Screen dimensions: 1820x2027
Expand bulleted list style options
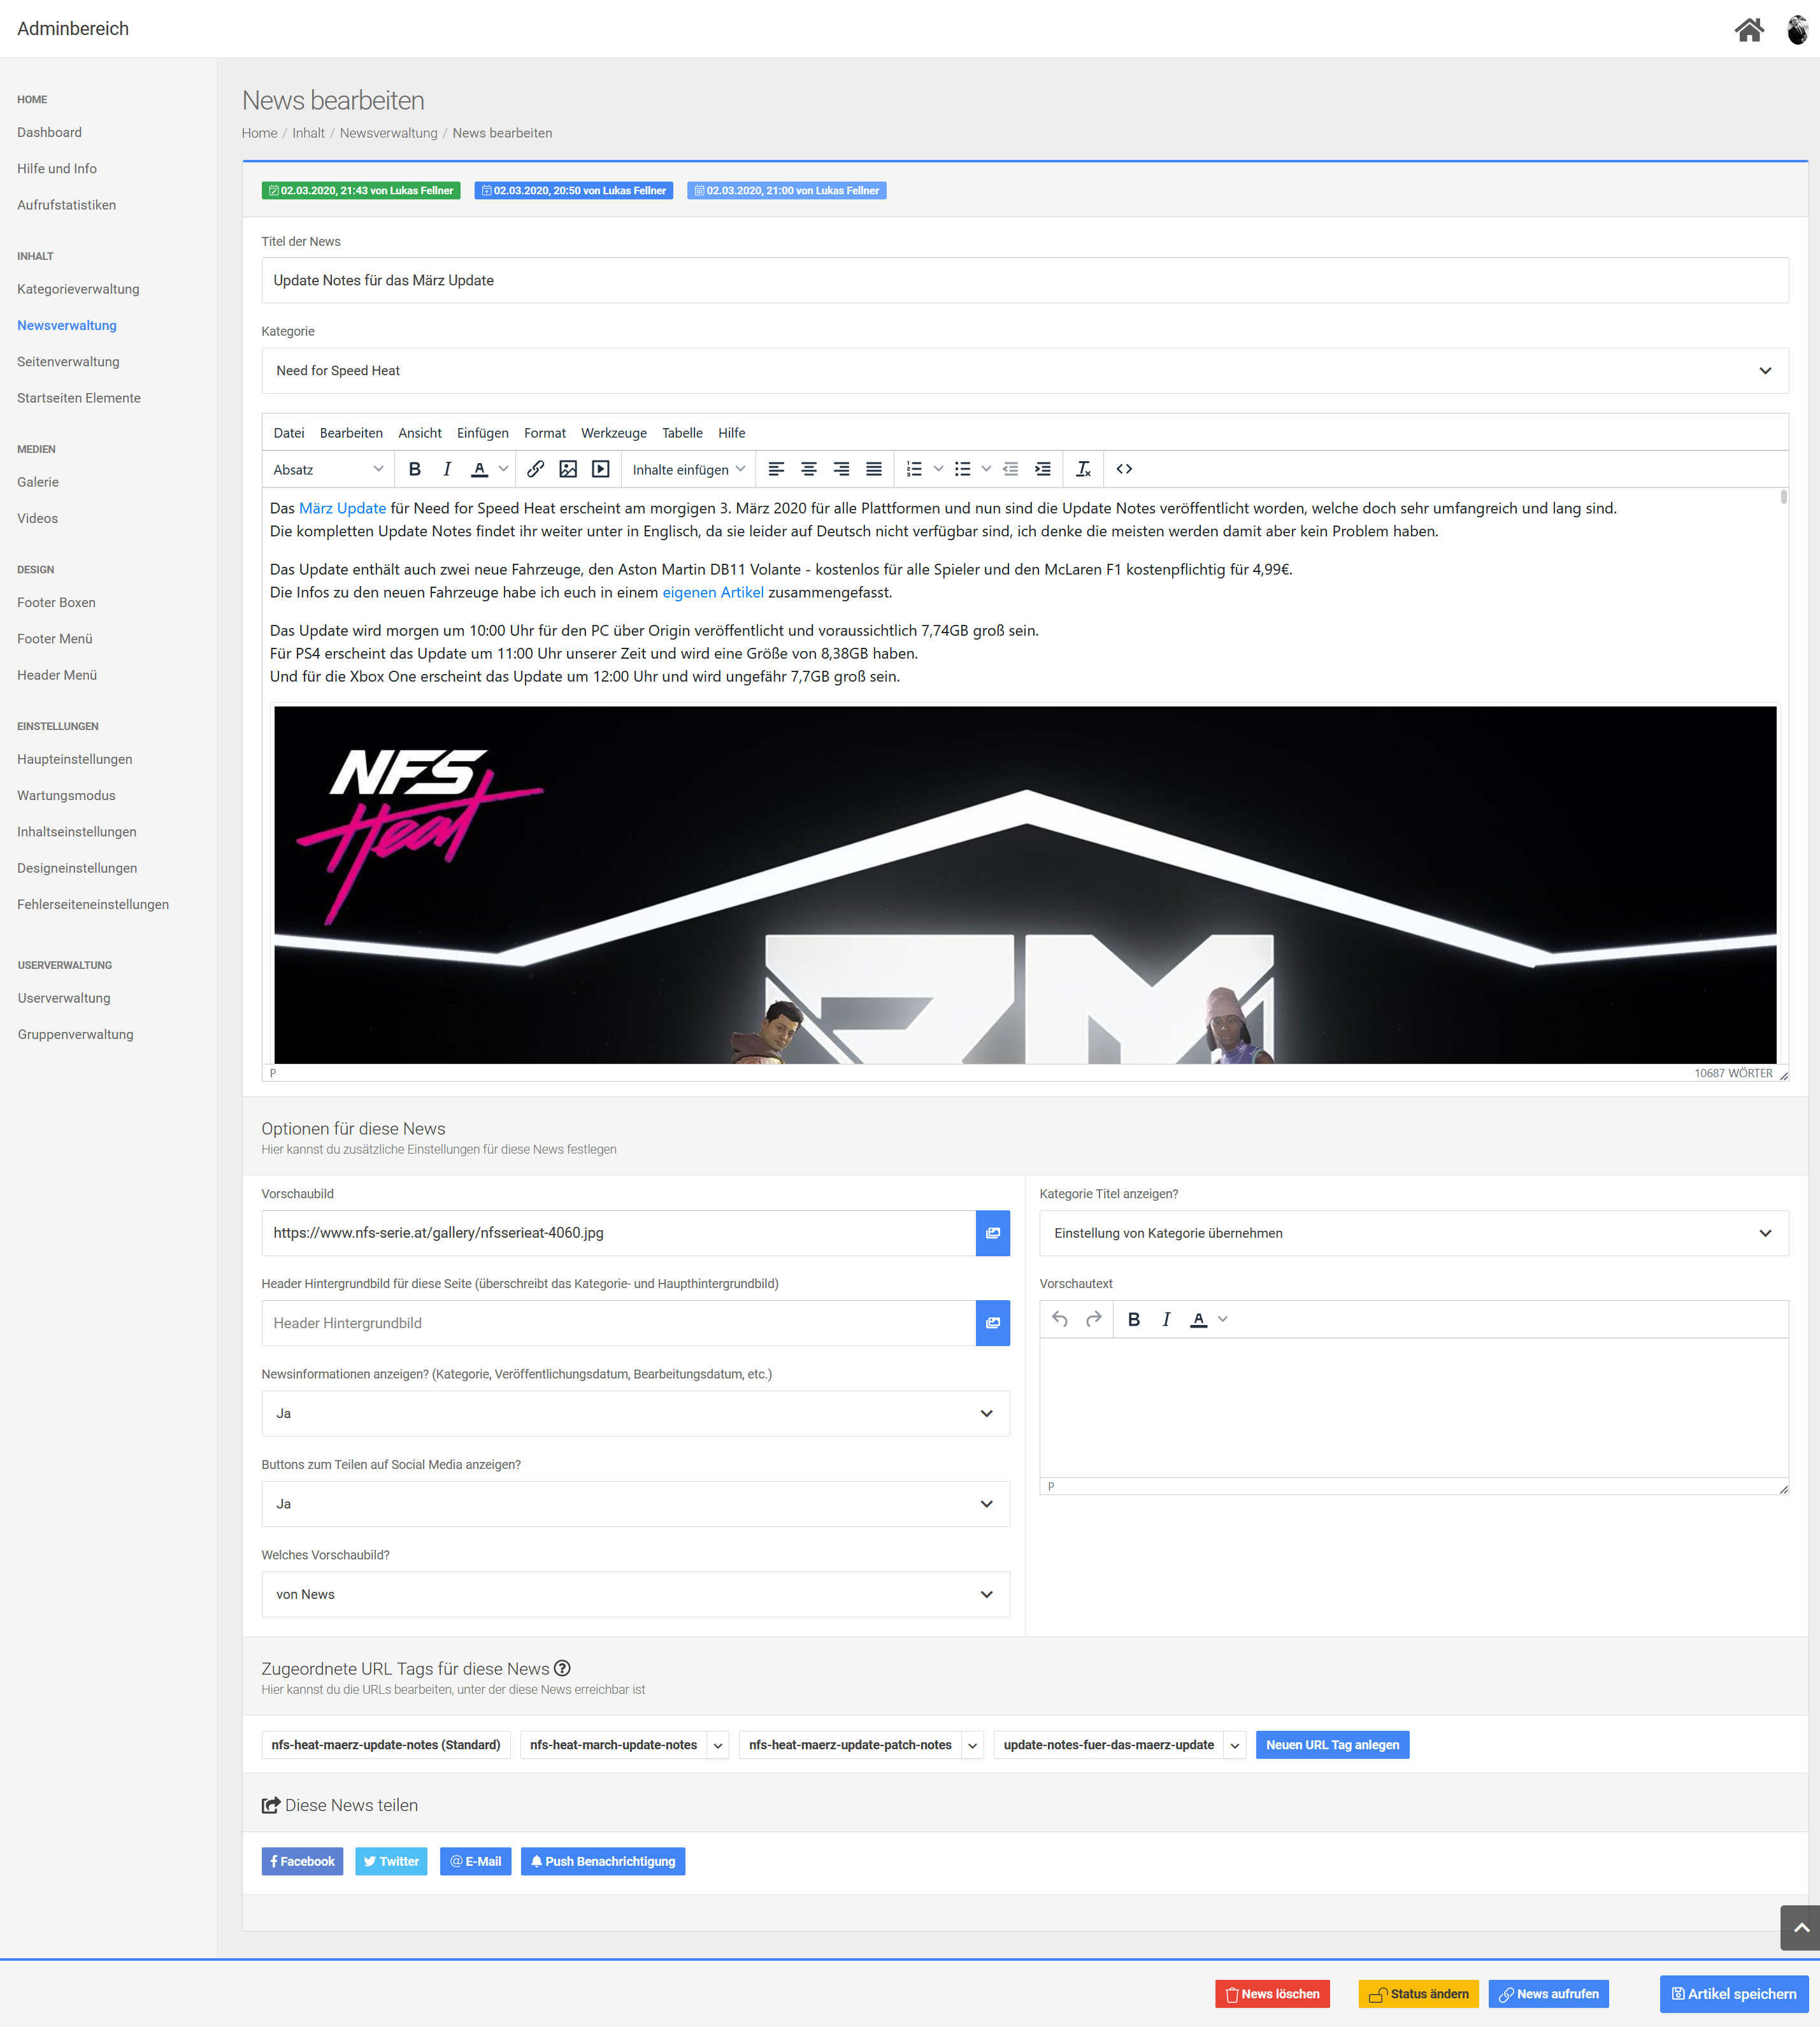986,469
